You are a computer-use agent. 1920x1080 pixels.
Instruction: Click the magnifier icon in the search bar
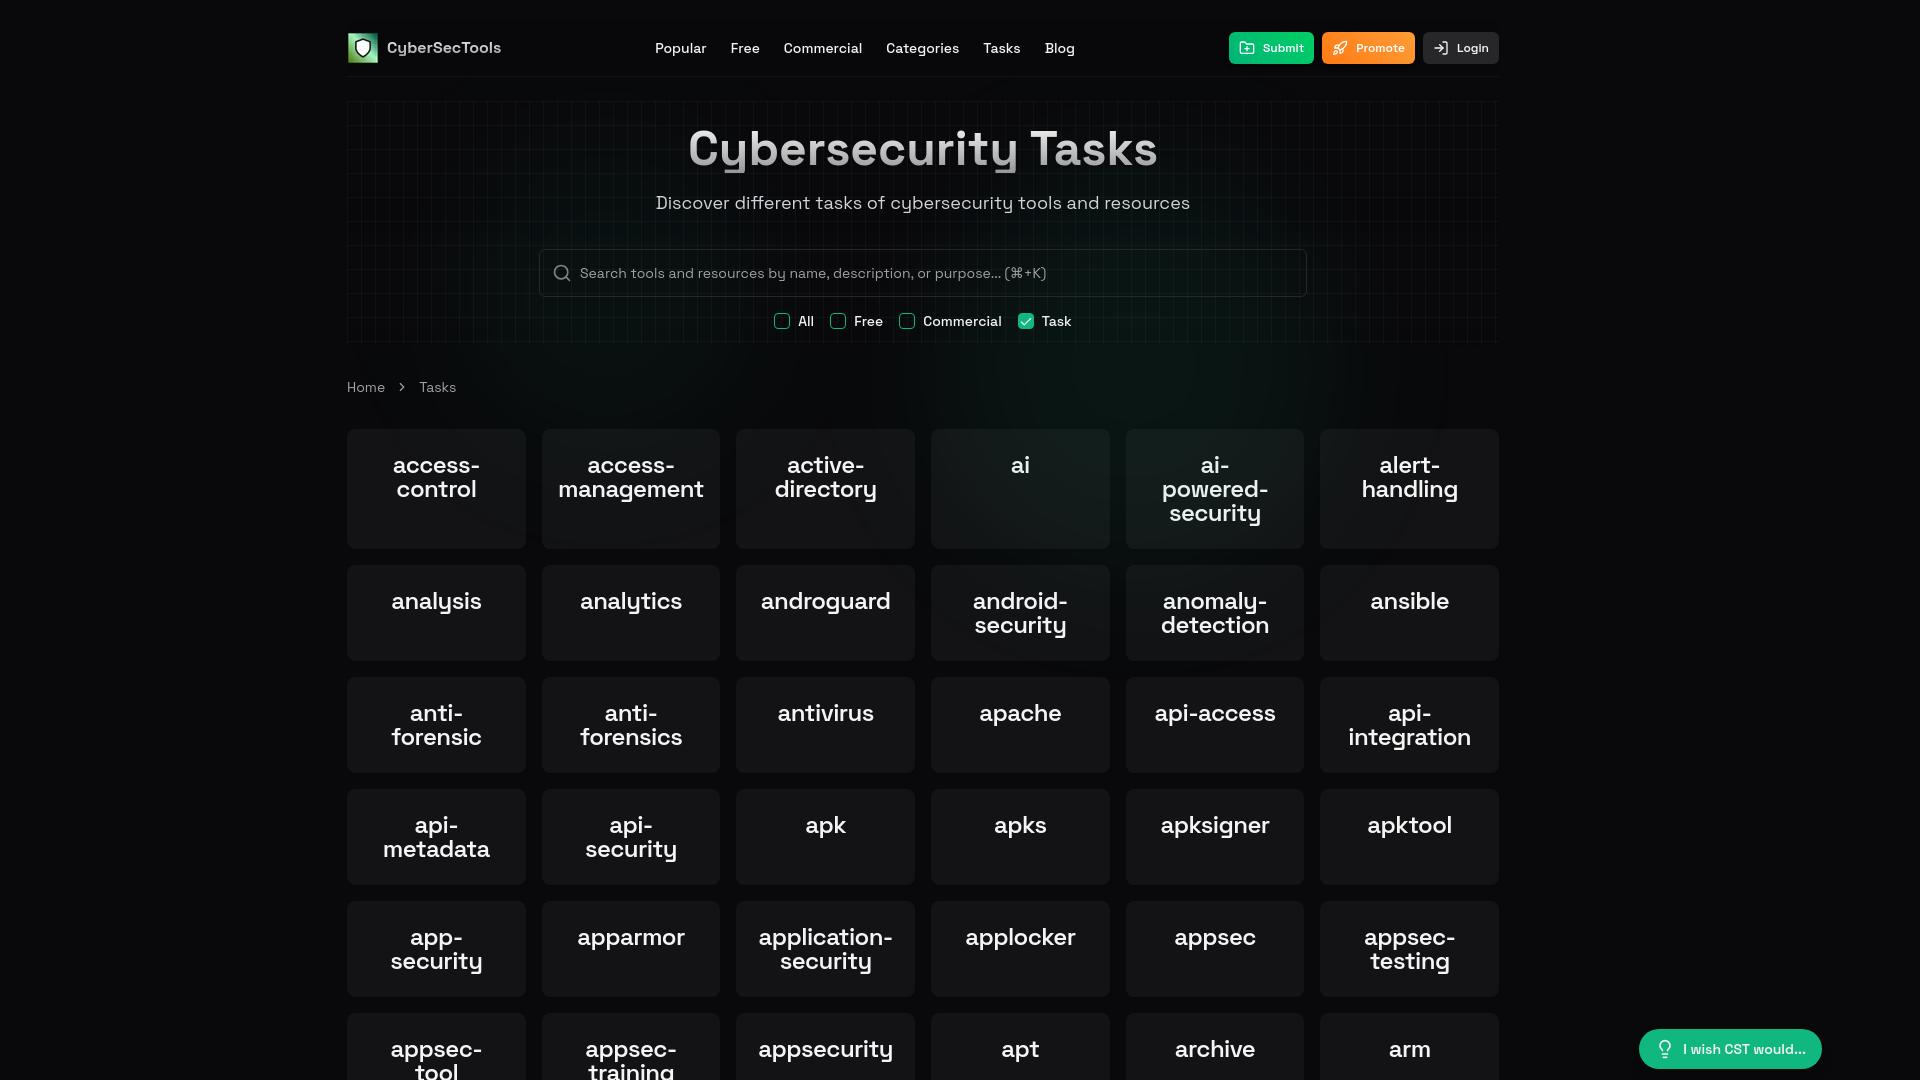[x=562, y=273]
